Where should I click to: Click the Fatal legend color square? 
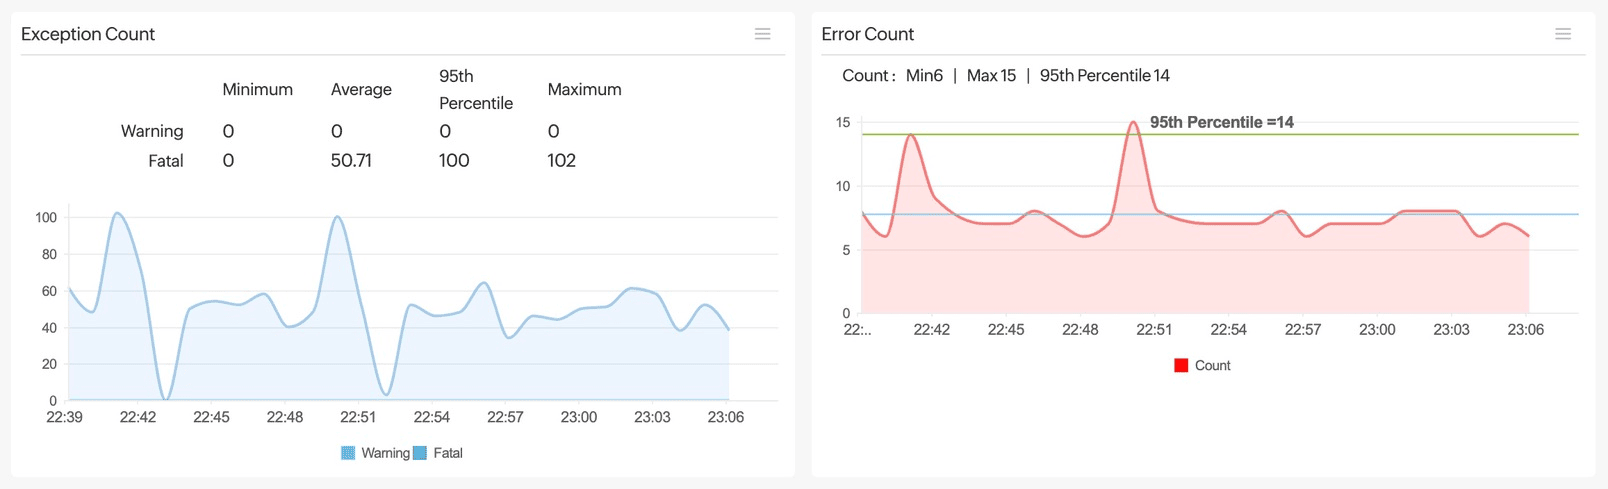(x=420, y=453)
